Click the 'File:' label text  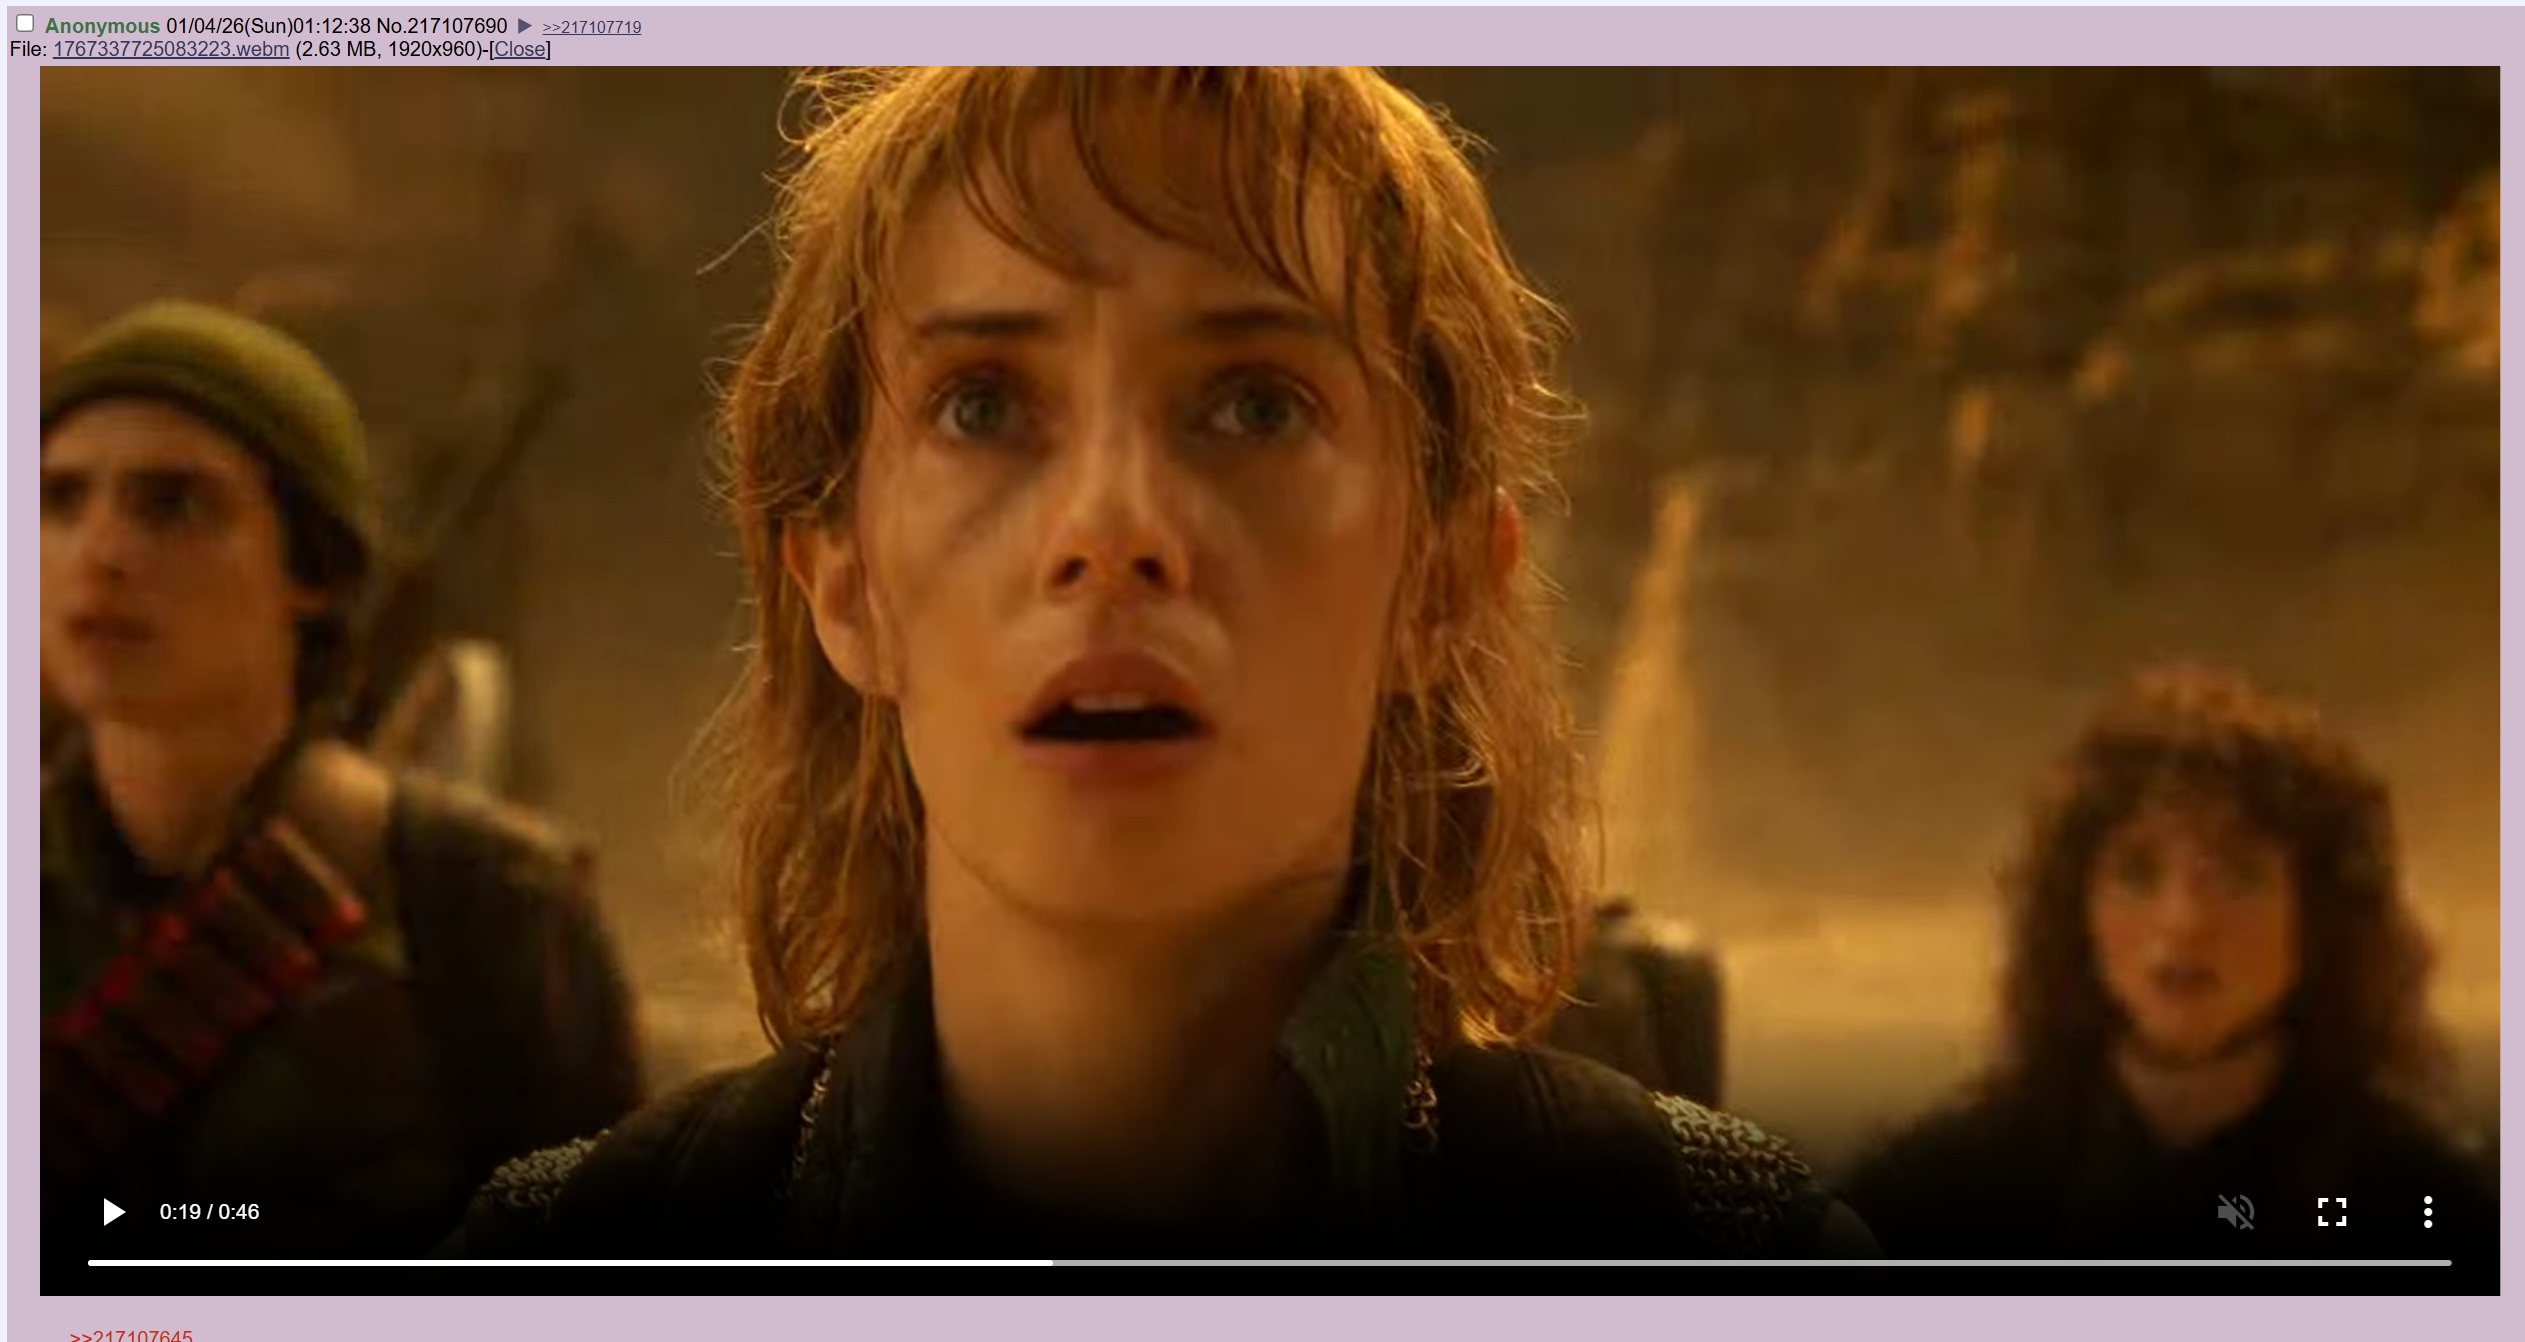(x=28, y=49)
